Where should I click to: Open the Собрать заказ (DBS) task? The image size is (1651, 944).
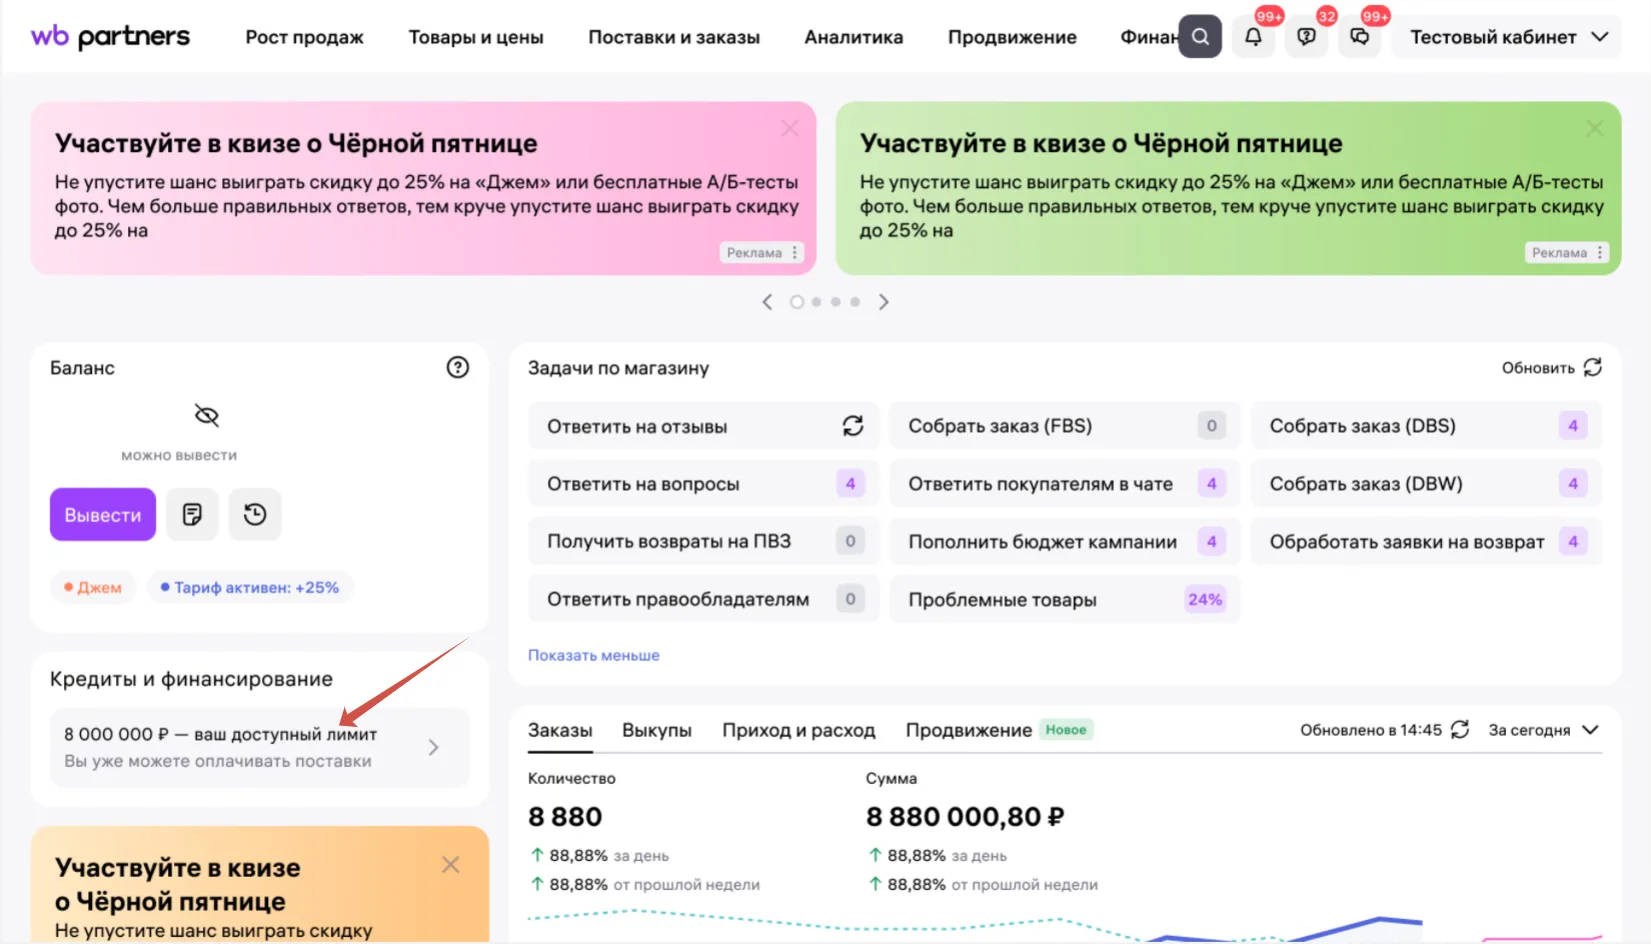[x=1426, y=426]
